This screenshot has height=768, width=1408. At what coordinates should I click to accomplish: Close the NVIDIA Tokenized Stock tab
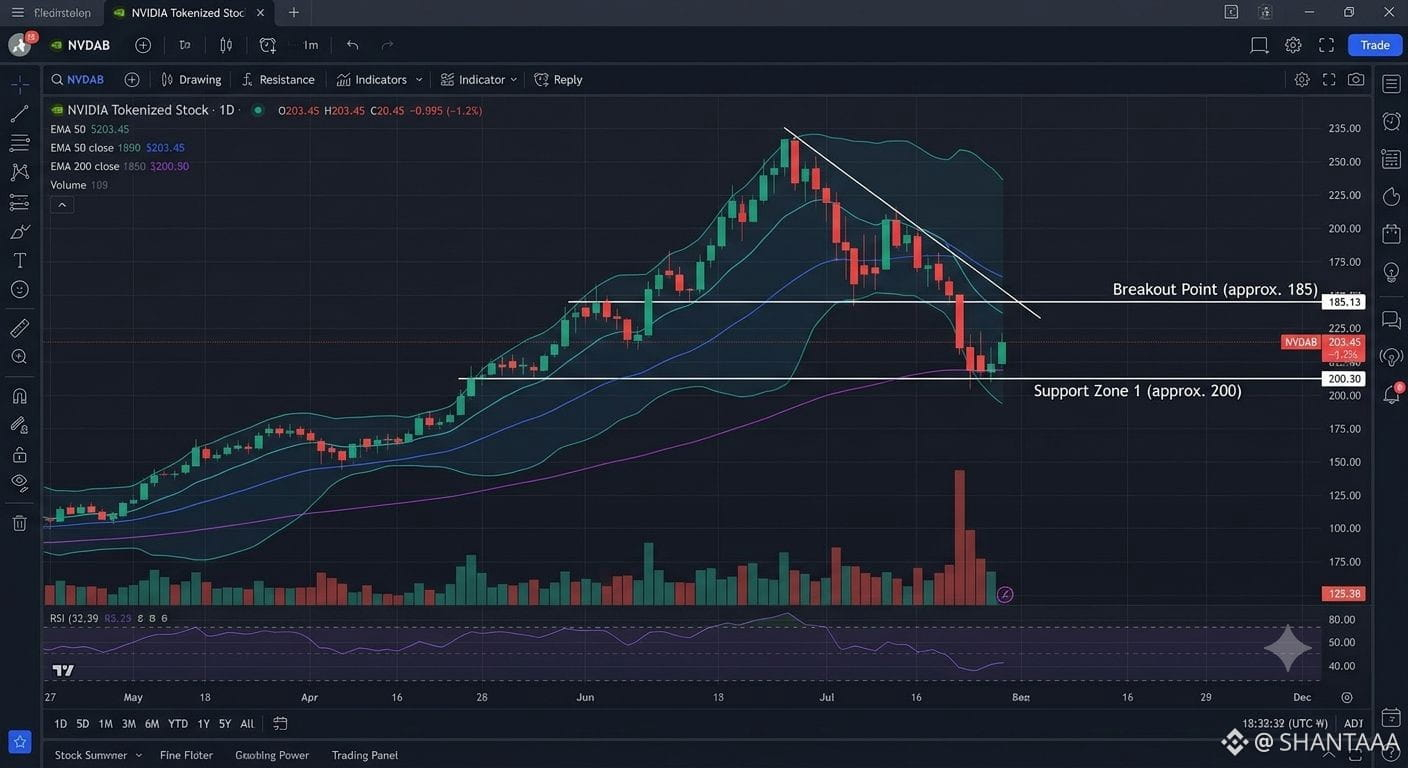pos(260,13)
